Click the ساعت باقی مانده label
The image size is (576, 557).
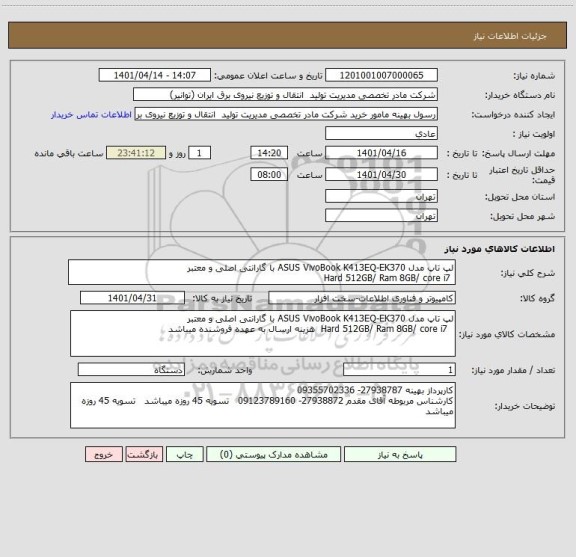click(x=69, y=153)
